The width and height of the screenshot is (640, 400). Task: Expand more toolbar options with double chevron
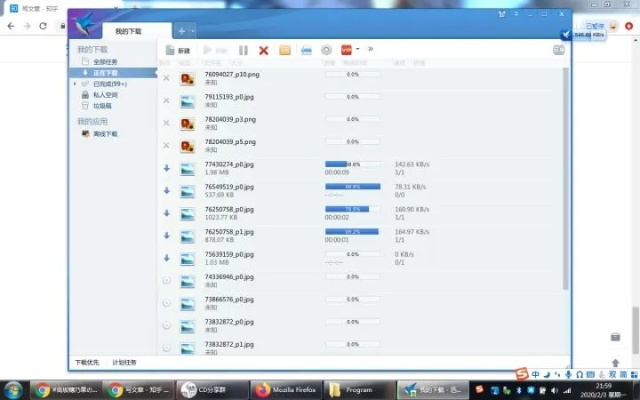coord(371,48)
